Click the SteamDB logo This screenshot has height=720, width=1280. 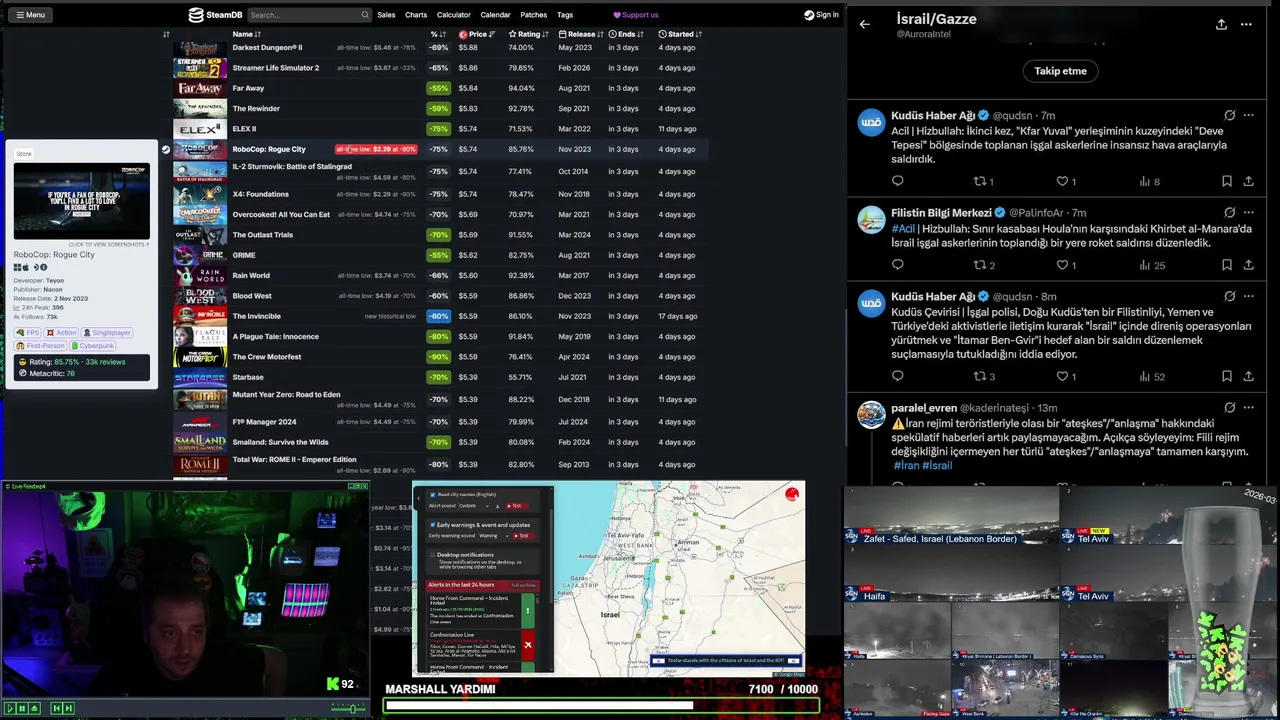click(x=215, y=15)
